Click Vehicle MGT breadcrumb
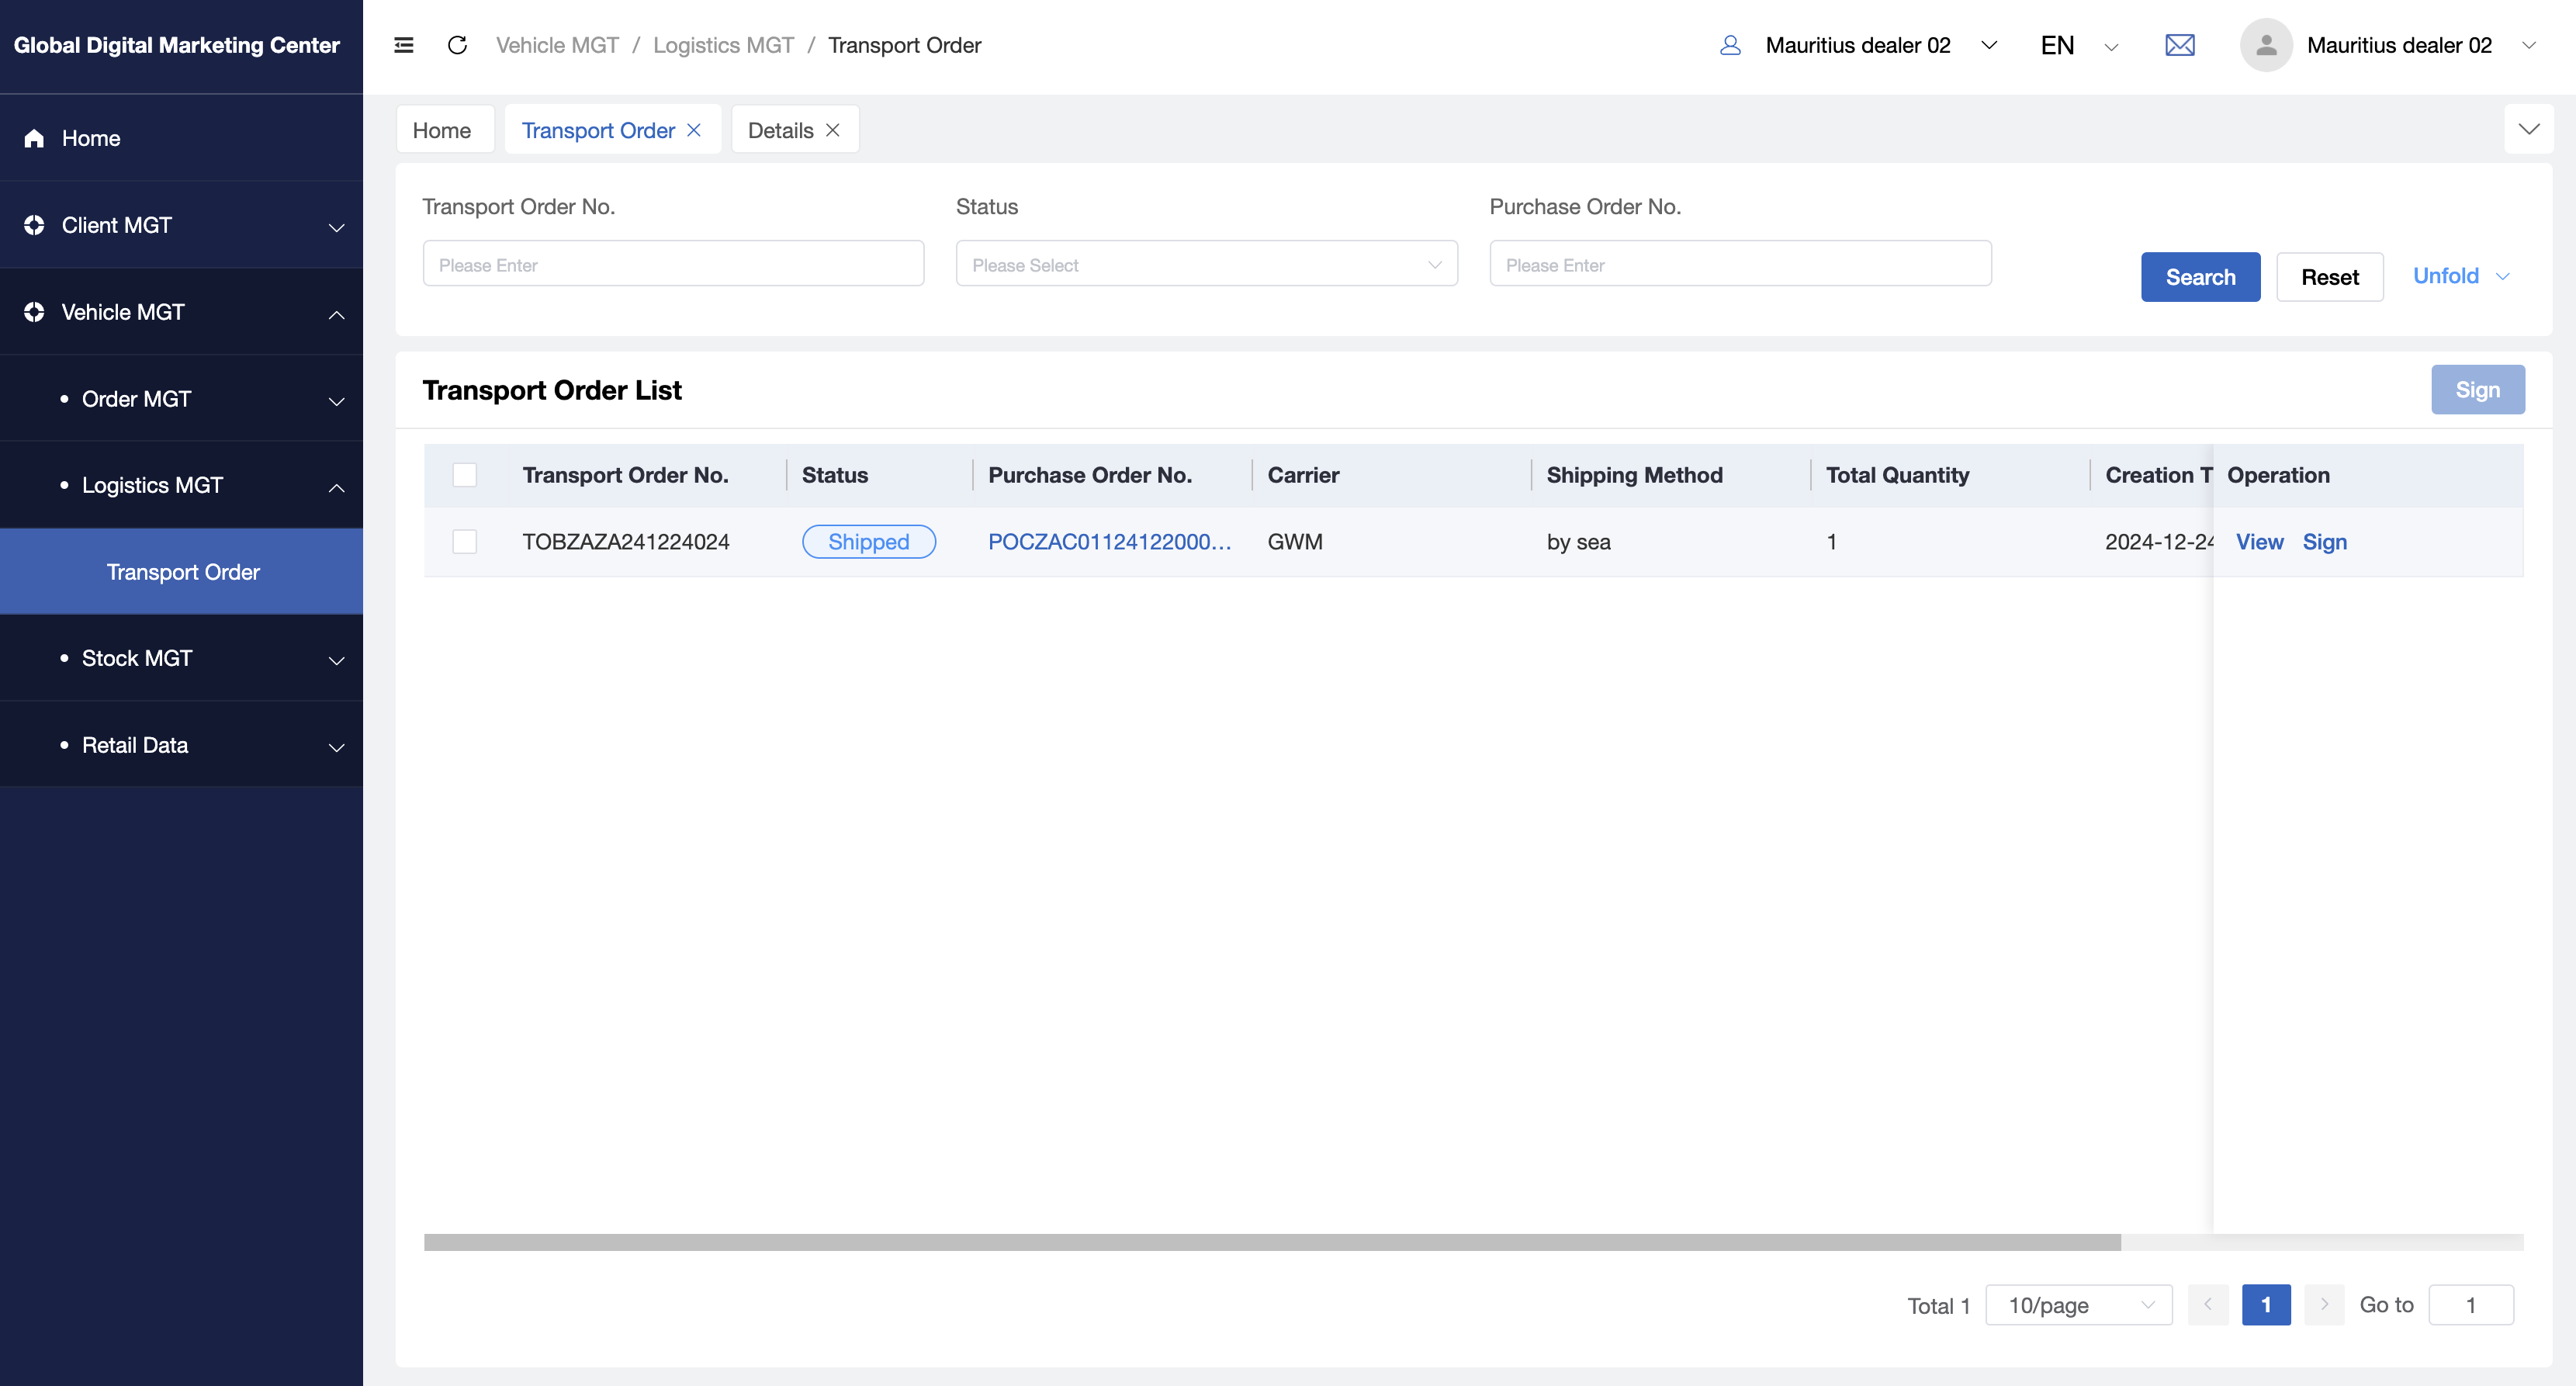 point(557,45)
